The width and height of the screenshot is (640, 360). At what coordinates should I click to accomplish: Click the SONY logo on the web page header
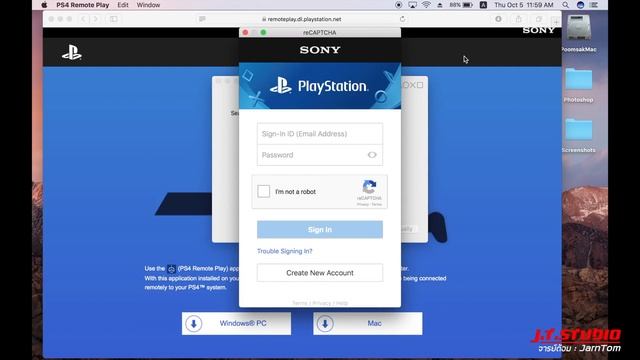click(538, 31)
